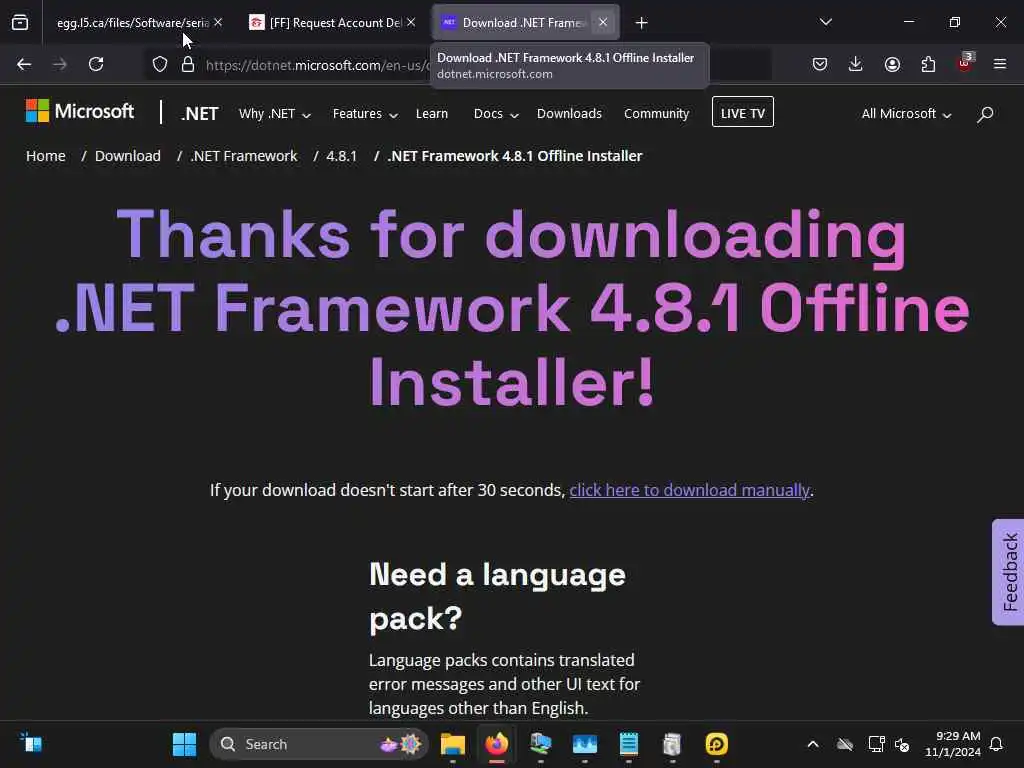Open the Windows Start menu
The width and height of the screenshot is (1024, 768).
coord(184,744)
